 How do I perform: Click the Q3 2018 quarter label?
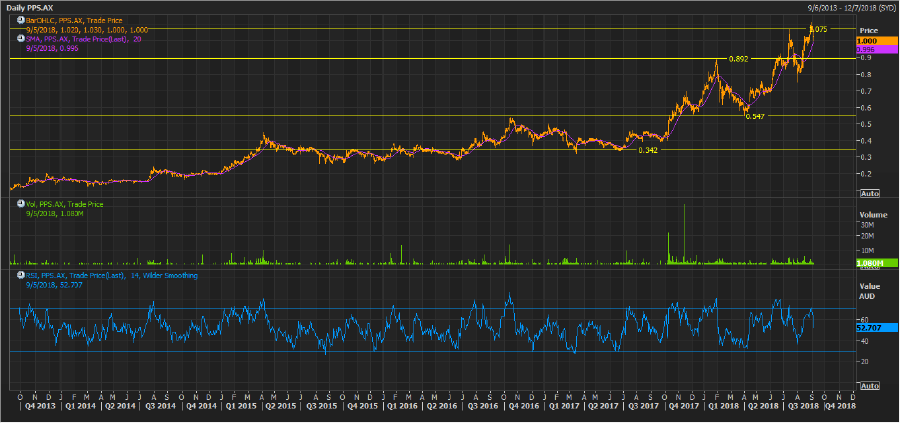point(802,405)
